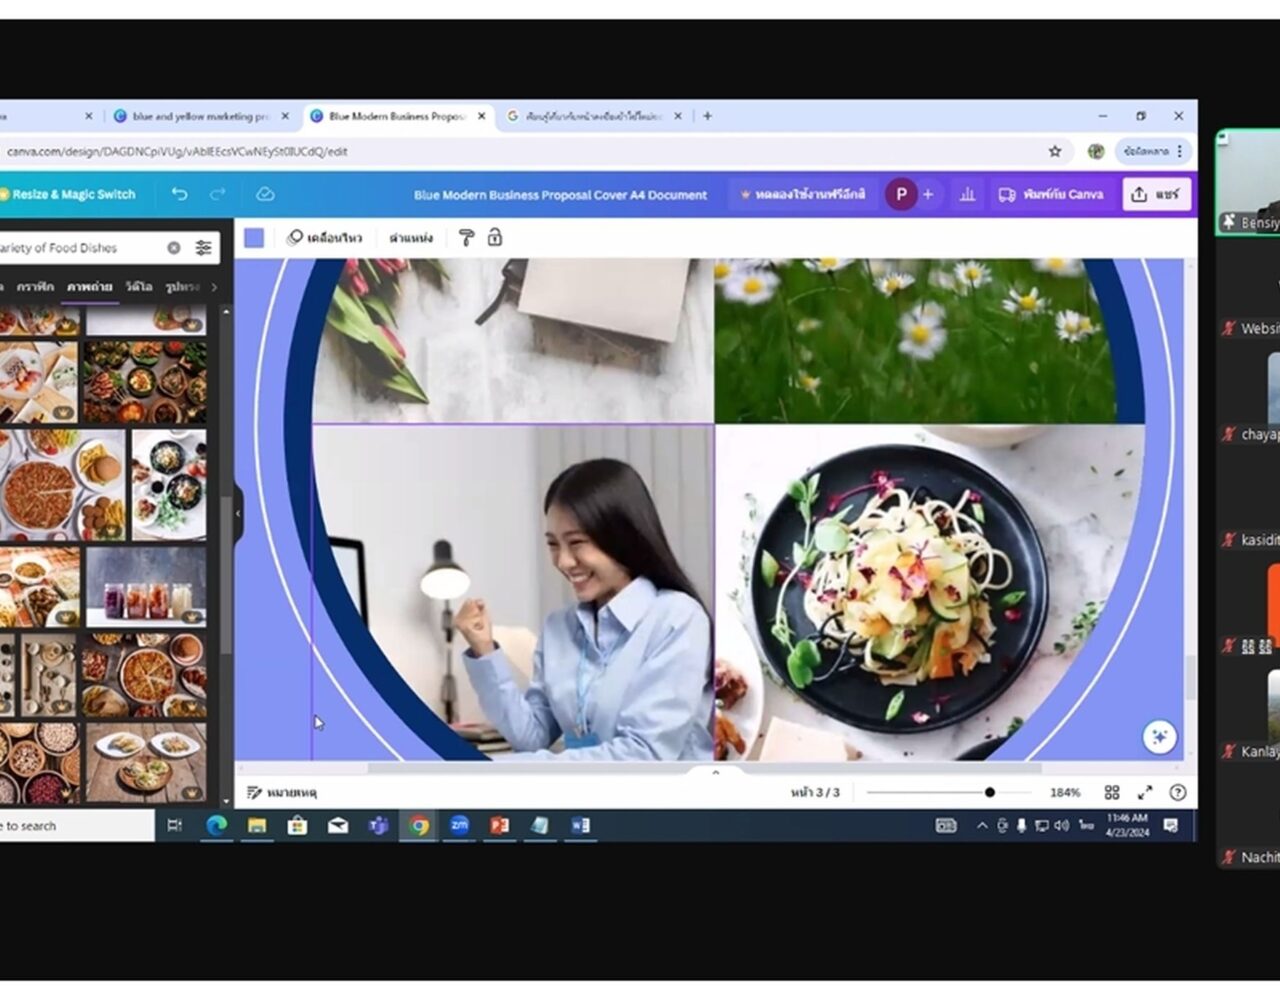This screenshot has width=1280, height=1000.
Task: Open Mail app from taskbar
Action: [x=338, y=826]
